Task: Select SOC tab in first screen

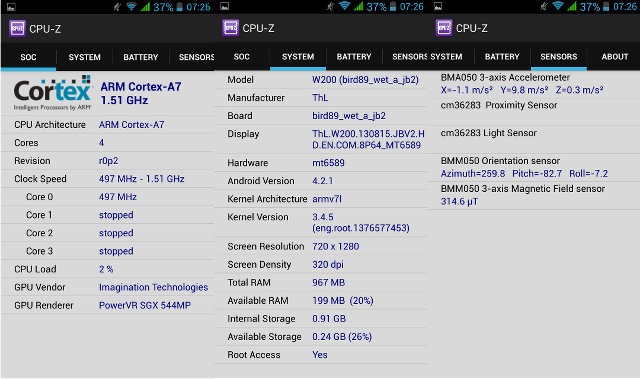Action: pos(28,57)
